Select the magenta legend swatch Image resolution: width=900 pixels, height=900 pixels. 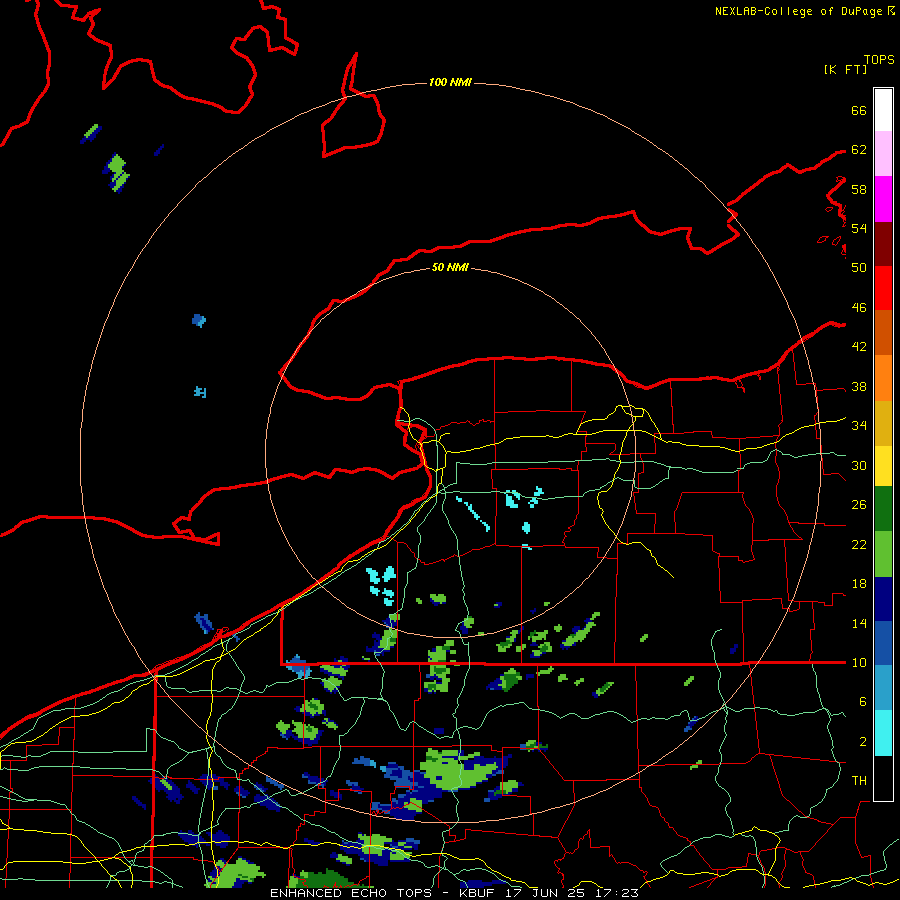(883, 199)
